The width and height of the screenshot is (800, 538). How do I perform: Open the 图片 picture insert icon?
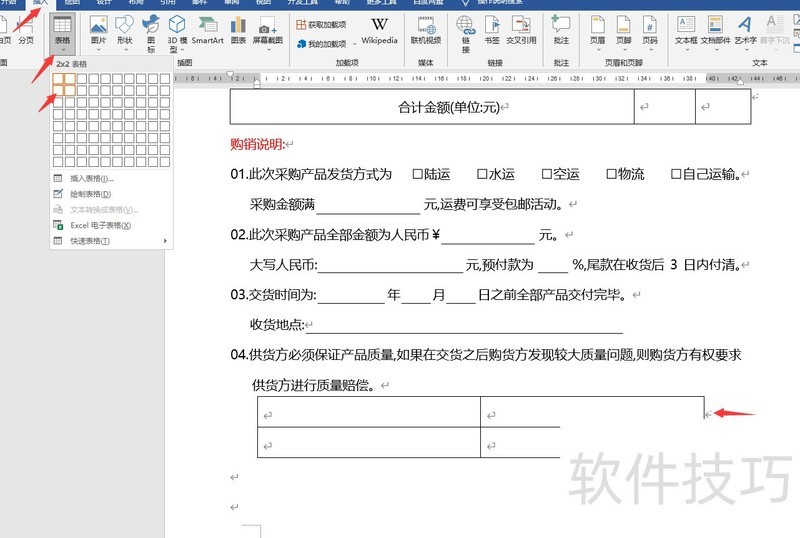click(98, 25)
